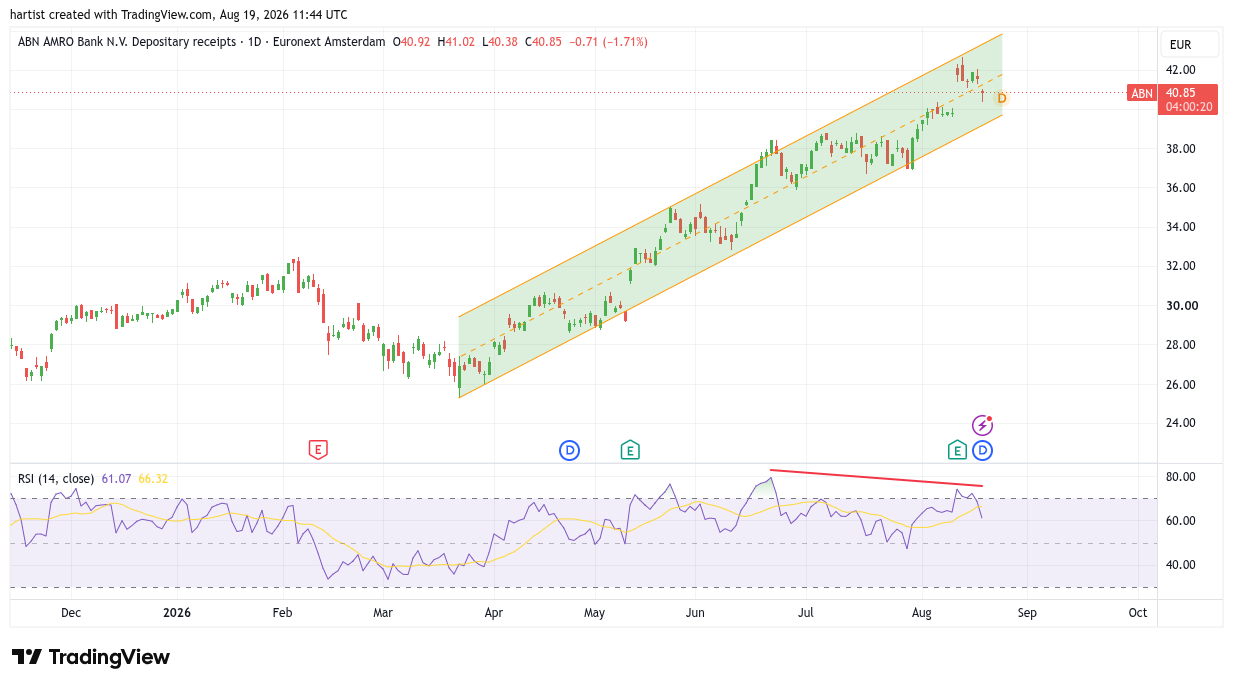
Task: Click the 42.00 price axis label
Action: pyautogui.click(x=1180, y=70)
